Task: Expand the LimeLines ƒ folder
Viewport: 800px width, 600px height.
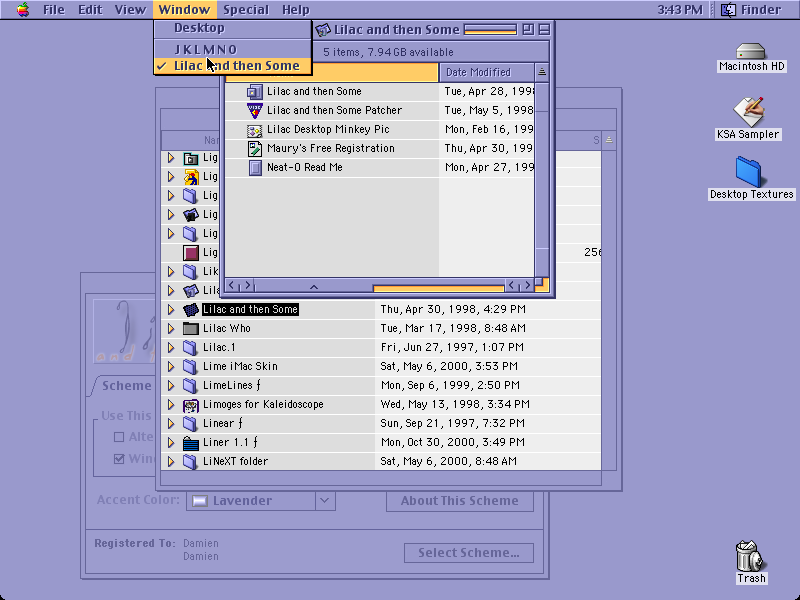Action: pos(171,386)
